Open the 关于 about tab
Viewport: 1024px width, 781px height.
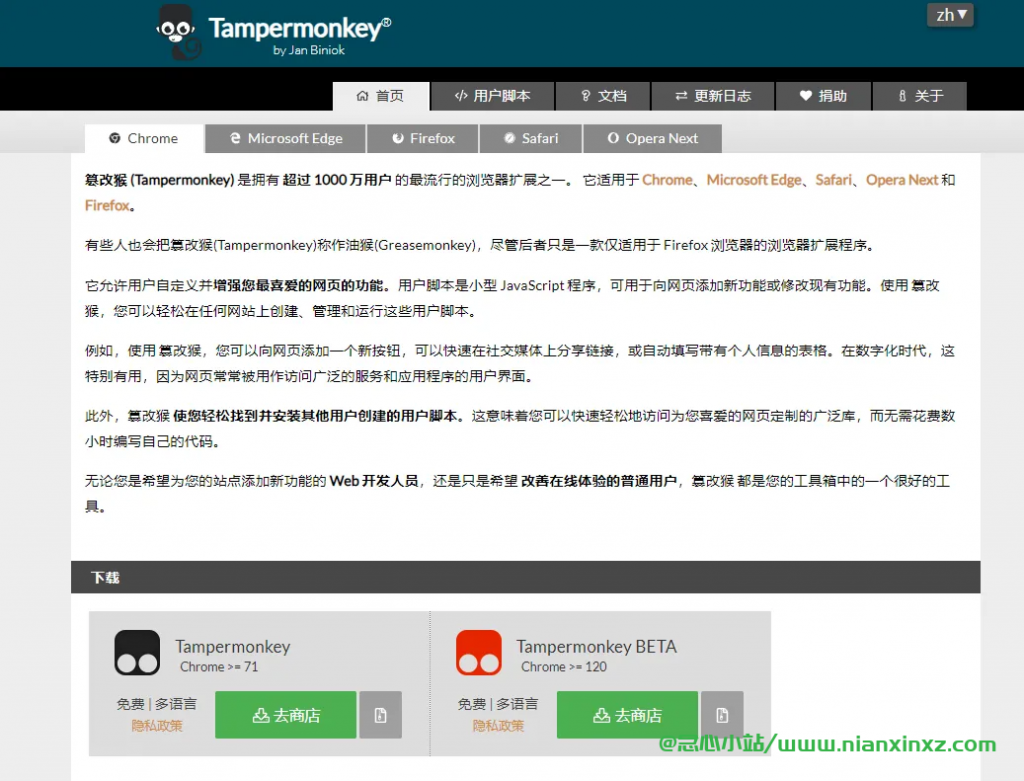coord(920,96)
